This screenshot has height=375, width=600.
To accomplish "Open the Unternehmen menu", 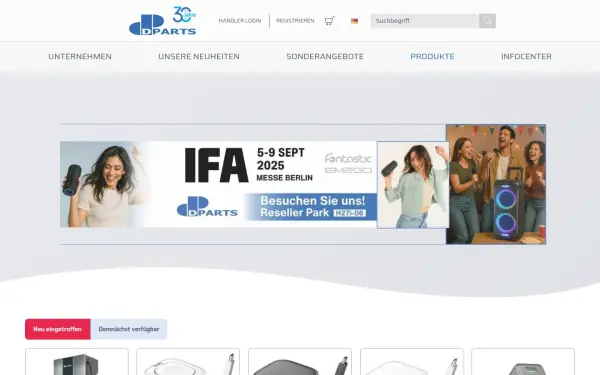I will point(80,56).
